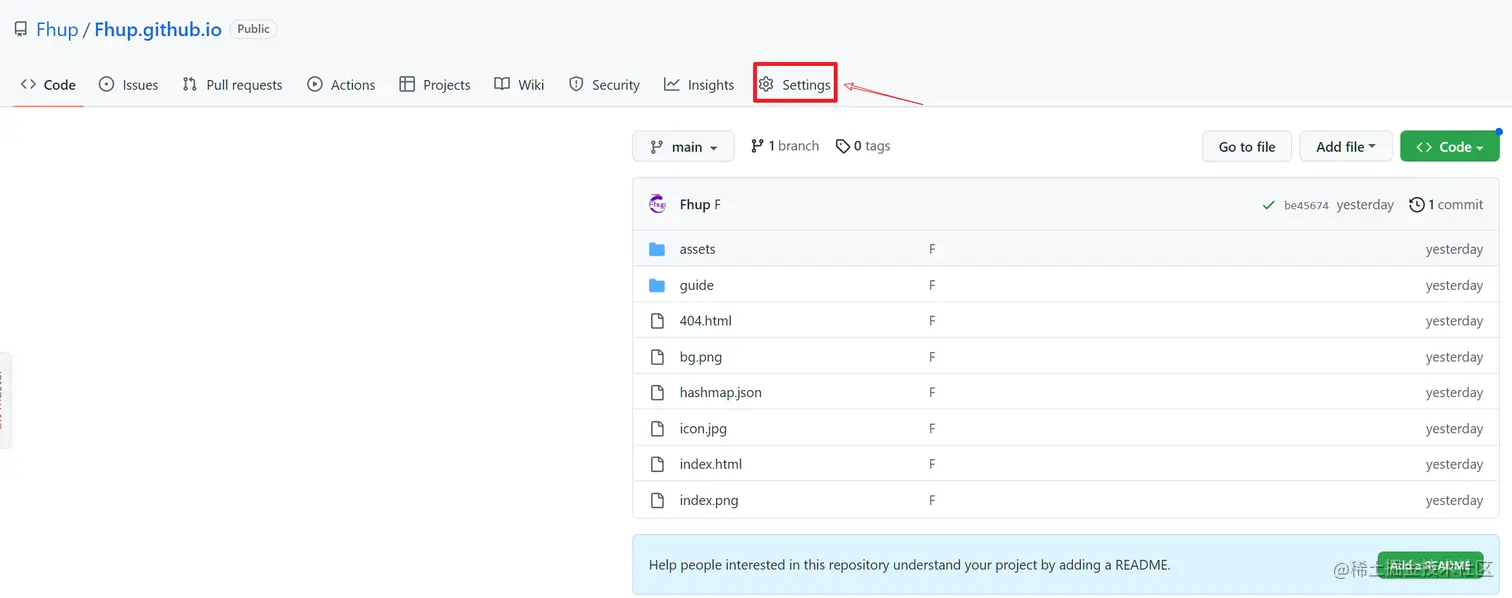This screenshot has height=598, width=1512.
Task: Click the Fhup avatar in commit header
Action: coord(657,204)
